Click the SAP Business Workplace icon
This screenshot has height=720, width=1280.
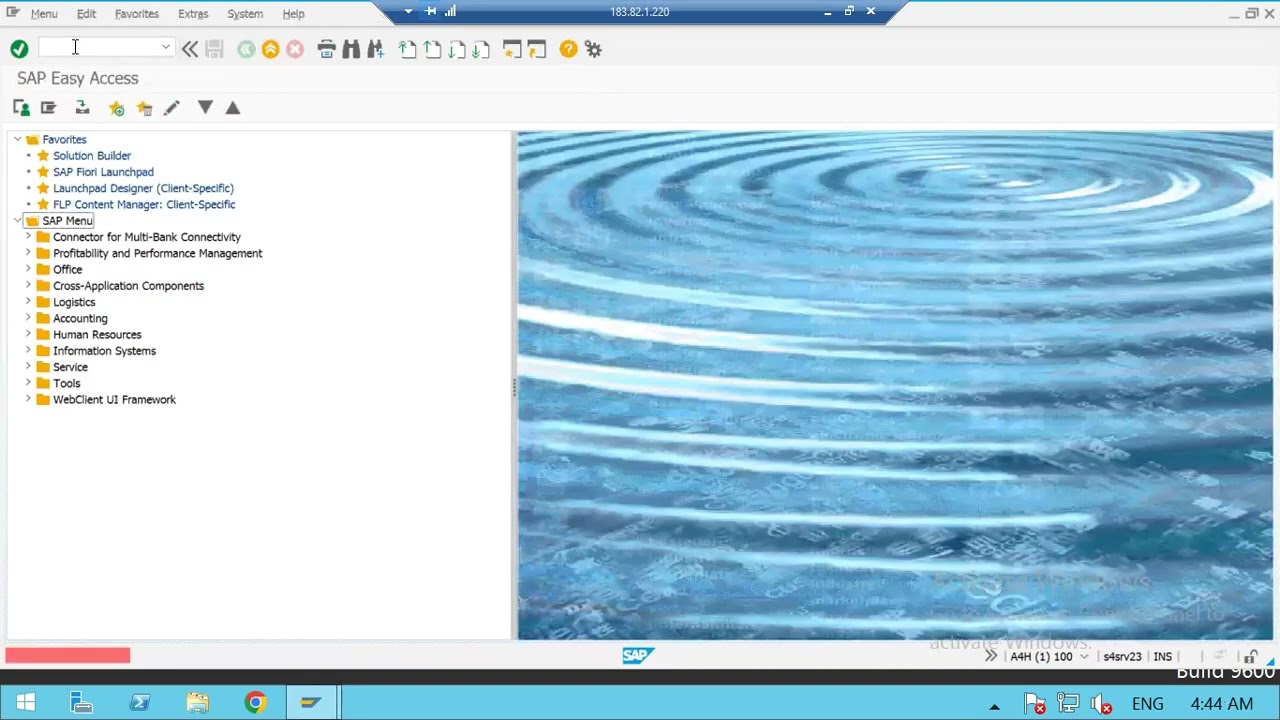(x=82, y=108)
